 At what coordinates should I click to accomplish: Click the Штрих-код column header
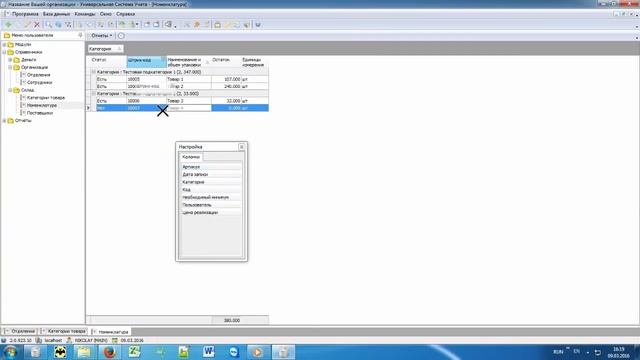click(x=147, y=62)
